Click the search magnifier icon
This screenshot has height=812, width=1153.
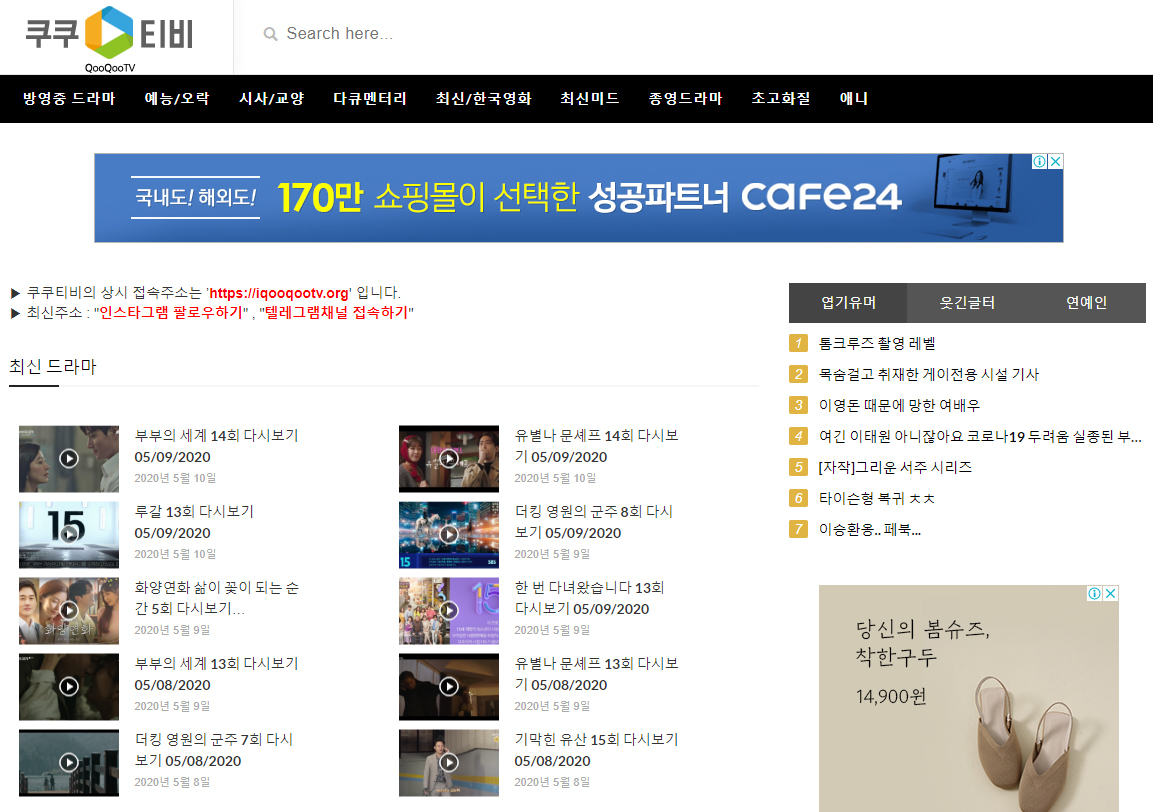(271, 34)
